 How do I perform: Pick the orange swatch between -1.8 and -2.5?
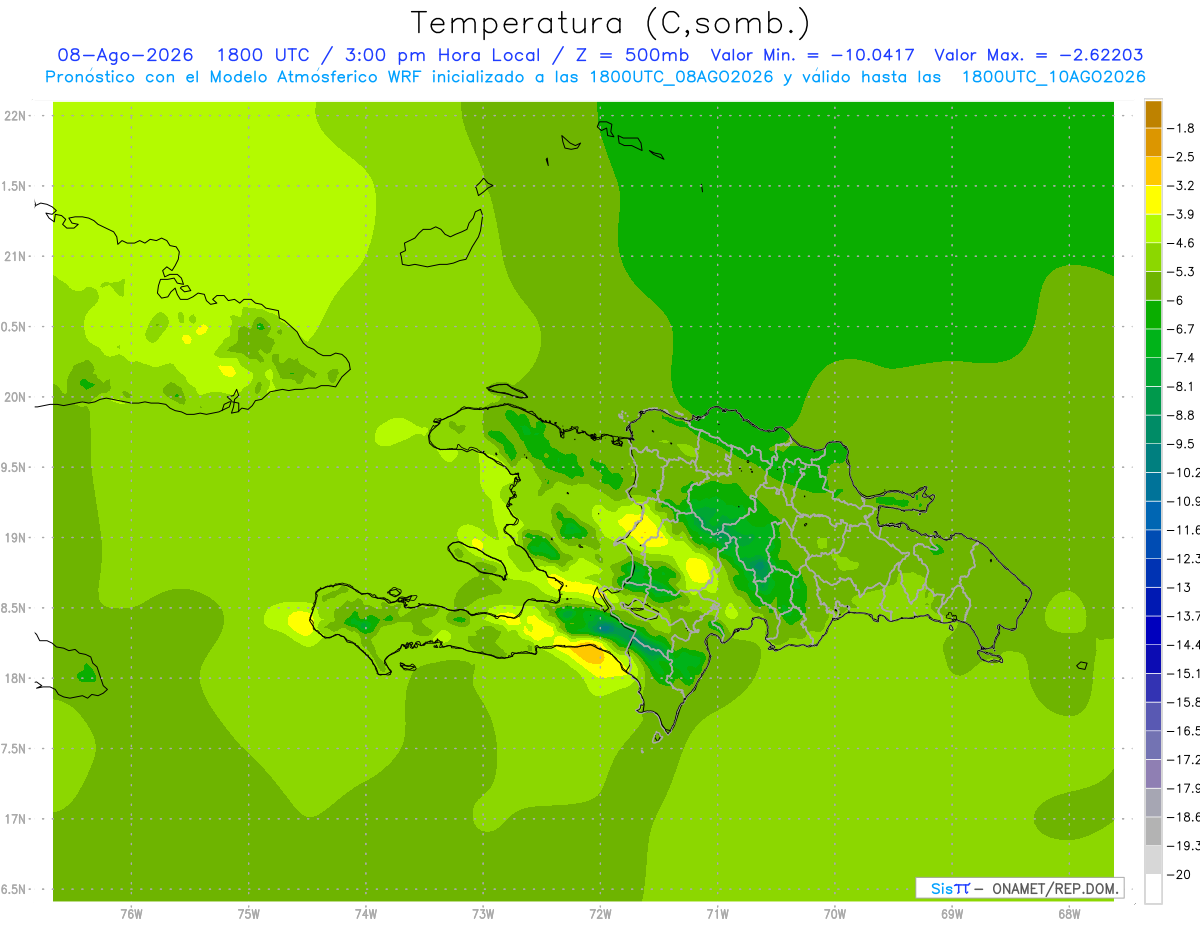click(x=1153, y=142)
